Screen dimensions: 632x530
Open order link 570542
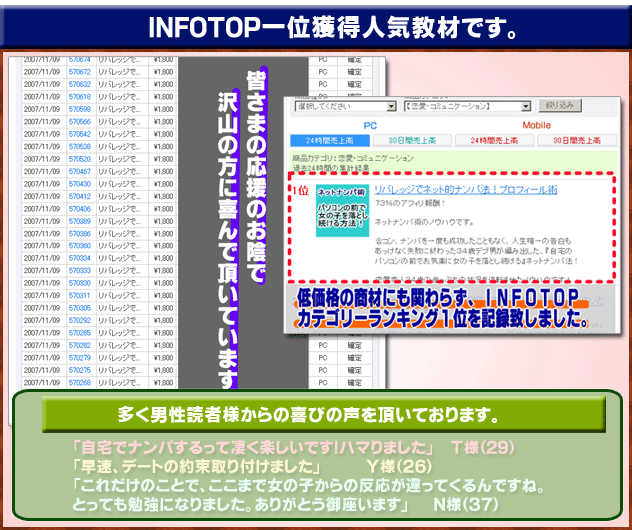tap(79, 134)
